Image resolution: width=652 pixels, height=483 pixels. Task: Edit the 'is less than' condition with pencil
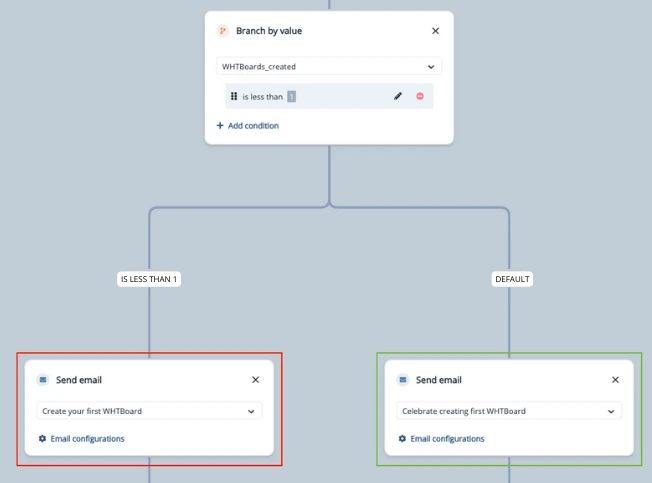click(398, 97)
